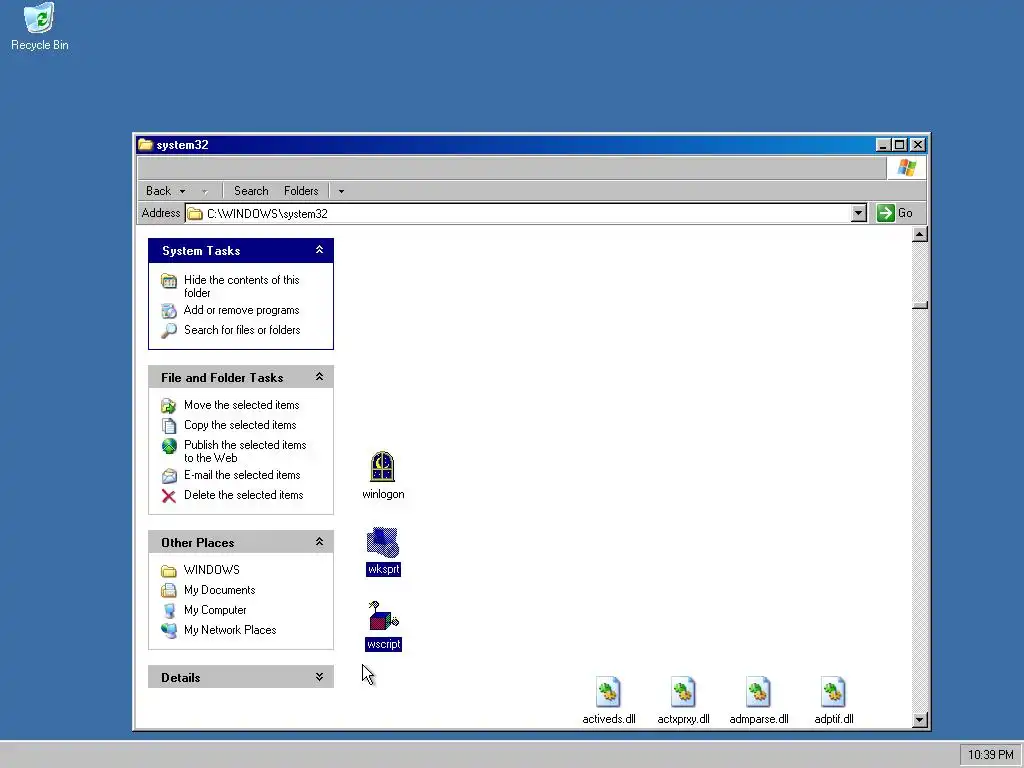Screen dimensions: 1024x768
Task: Close the system32 window
Action: (x=918, y=144)
